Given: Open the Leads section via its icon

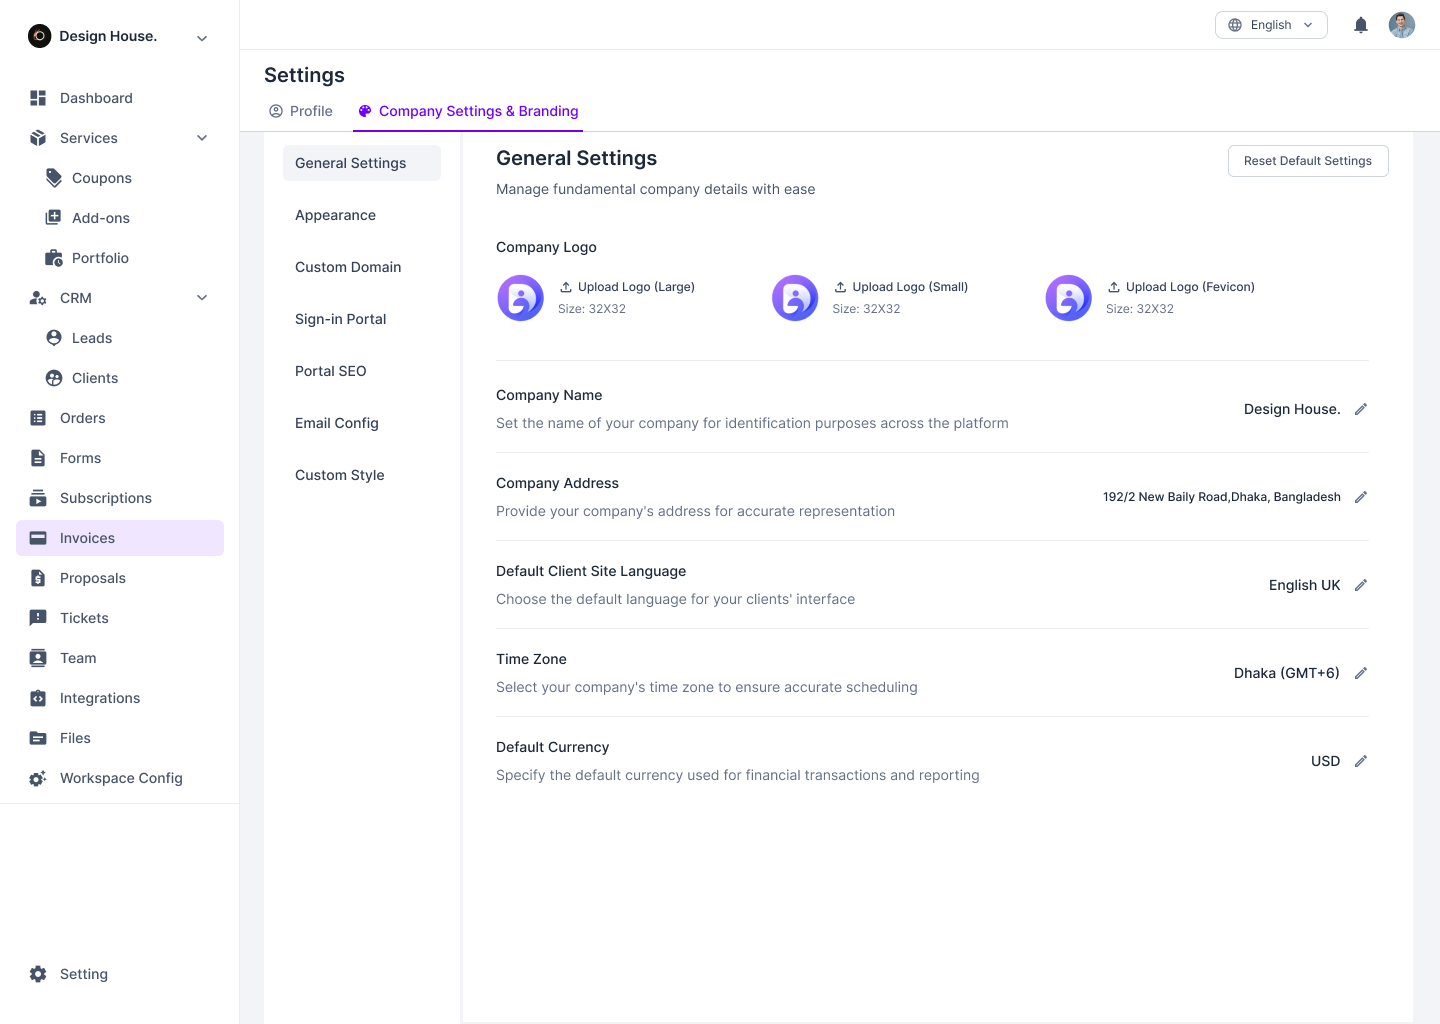Looking at the screenshot, I should 54,338.
